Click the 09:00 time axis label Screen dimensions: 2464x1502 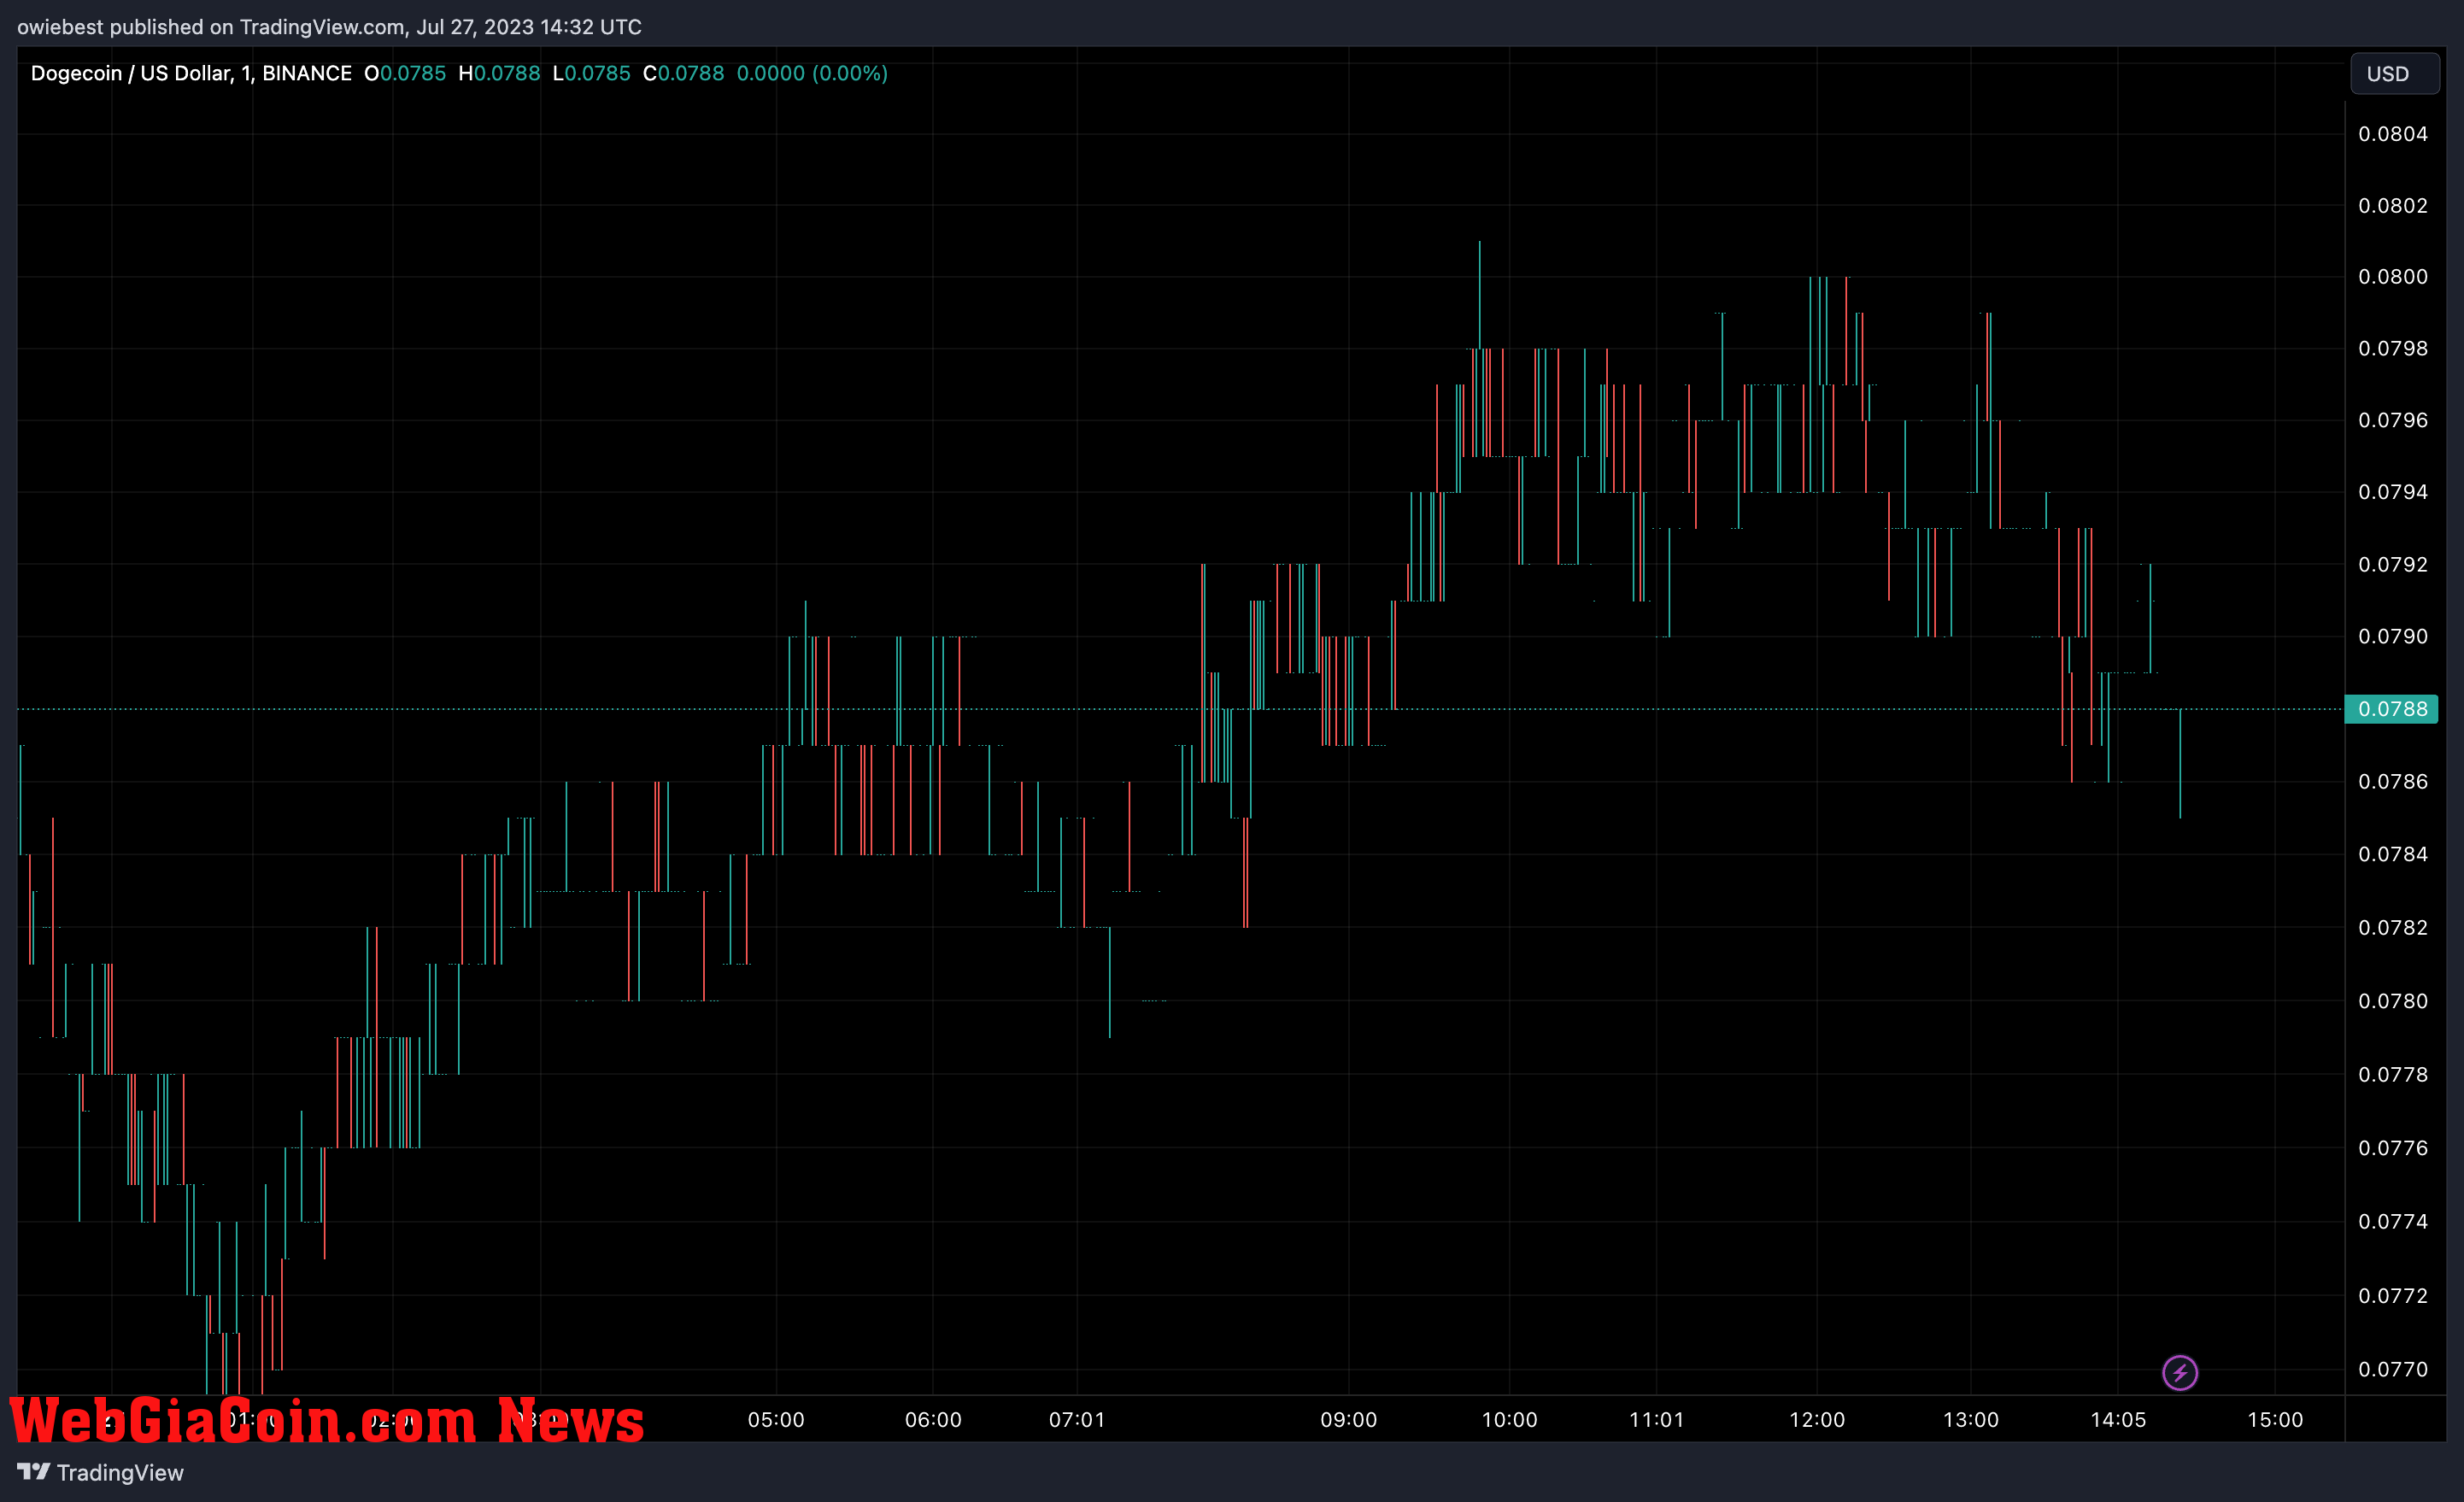(1348, 1420)
